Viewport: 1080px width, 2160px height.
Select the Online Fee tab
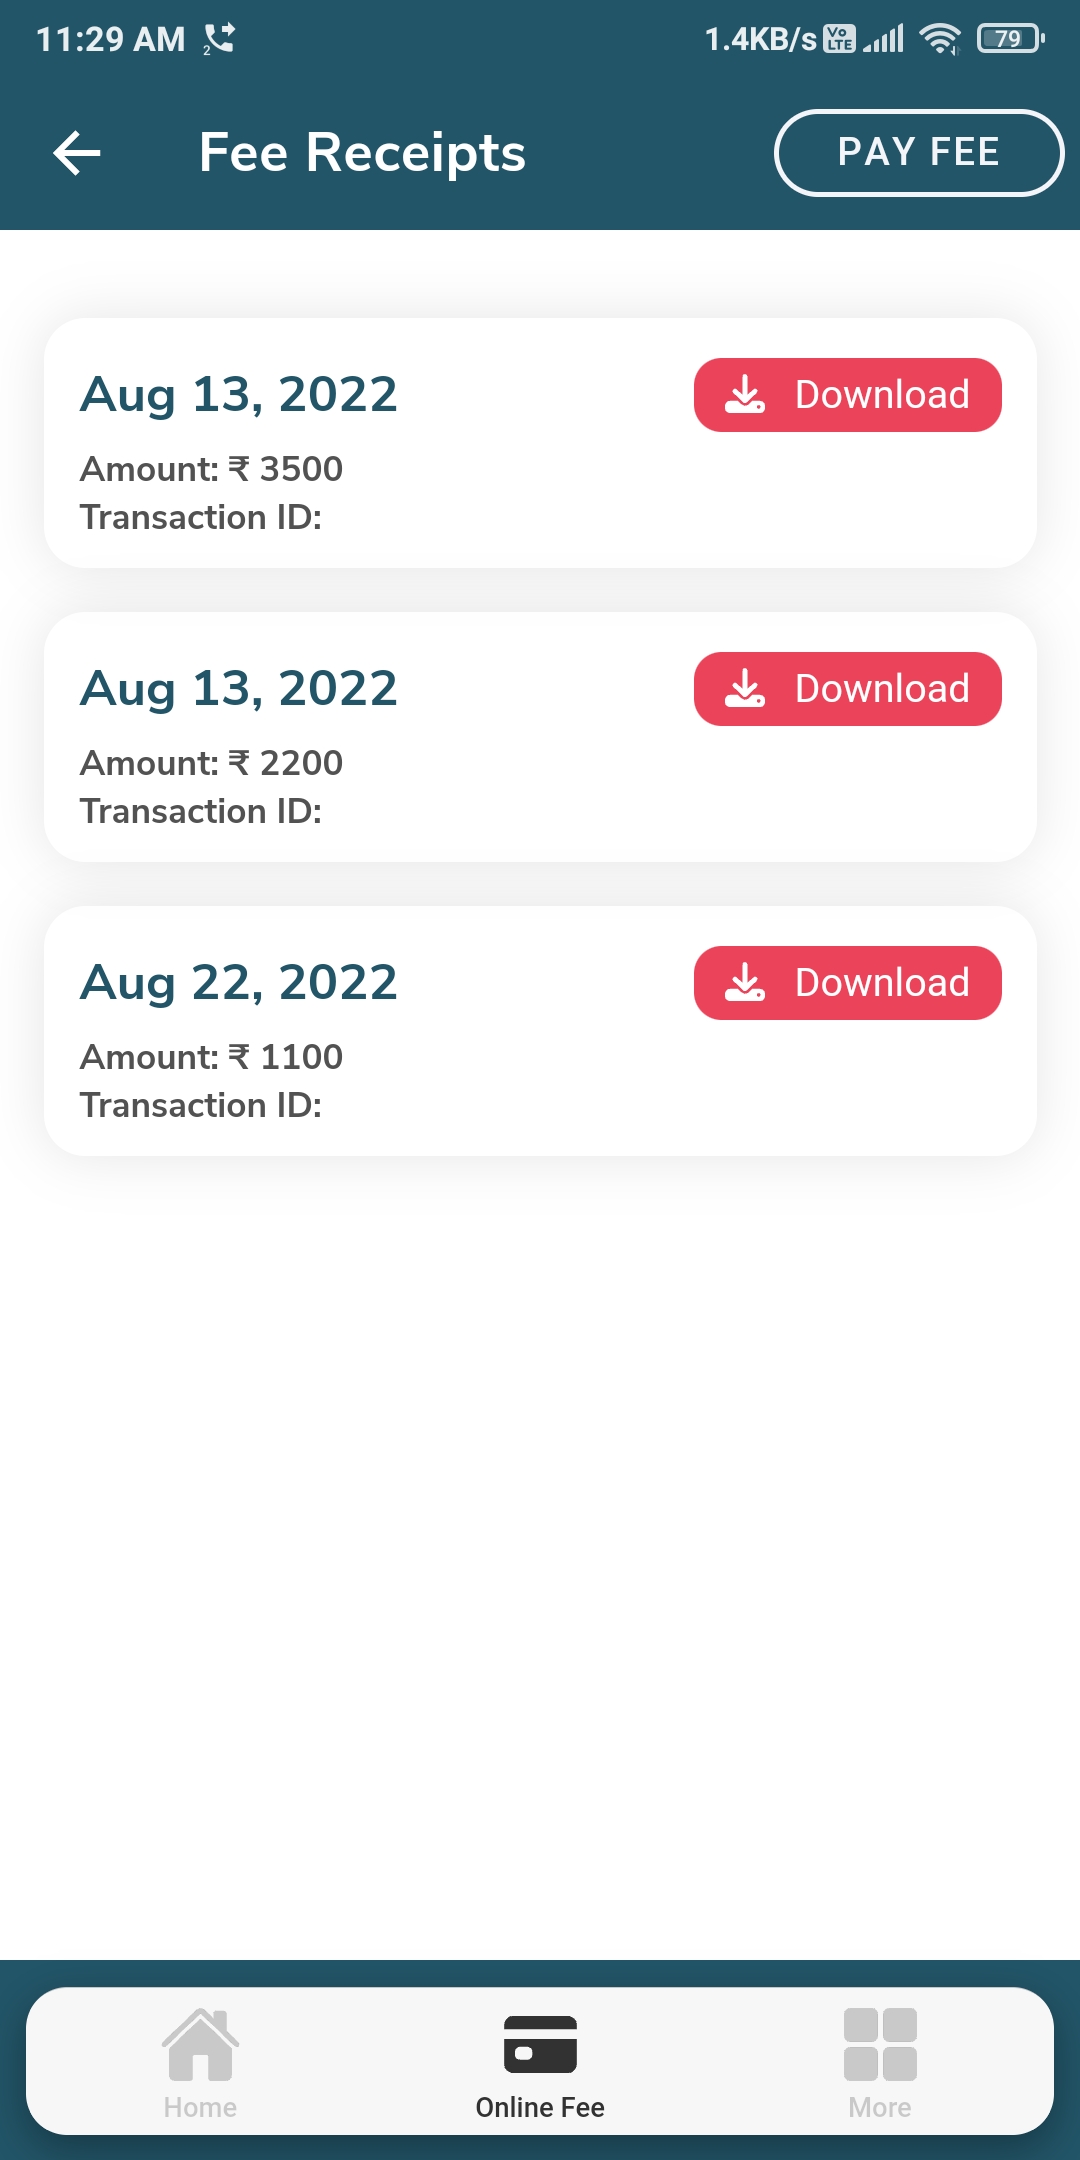tap(540, 2063)
